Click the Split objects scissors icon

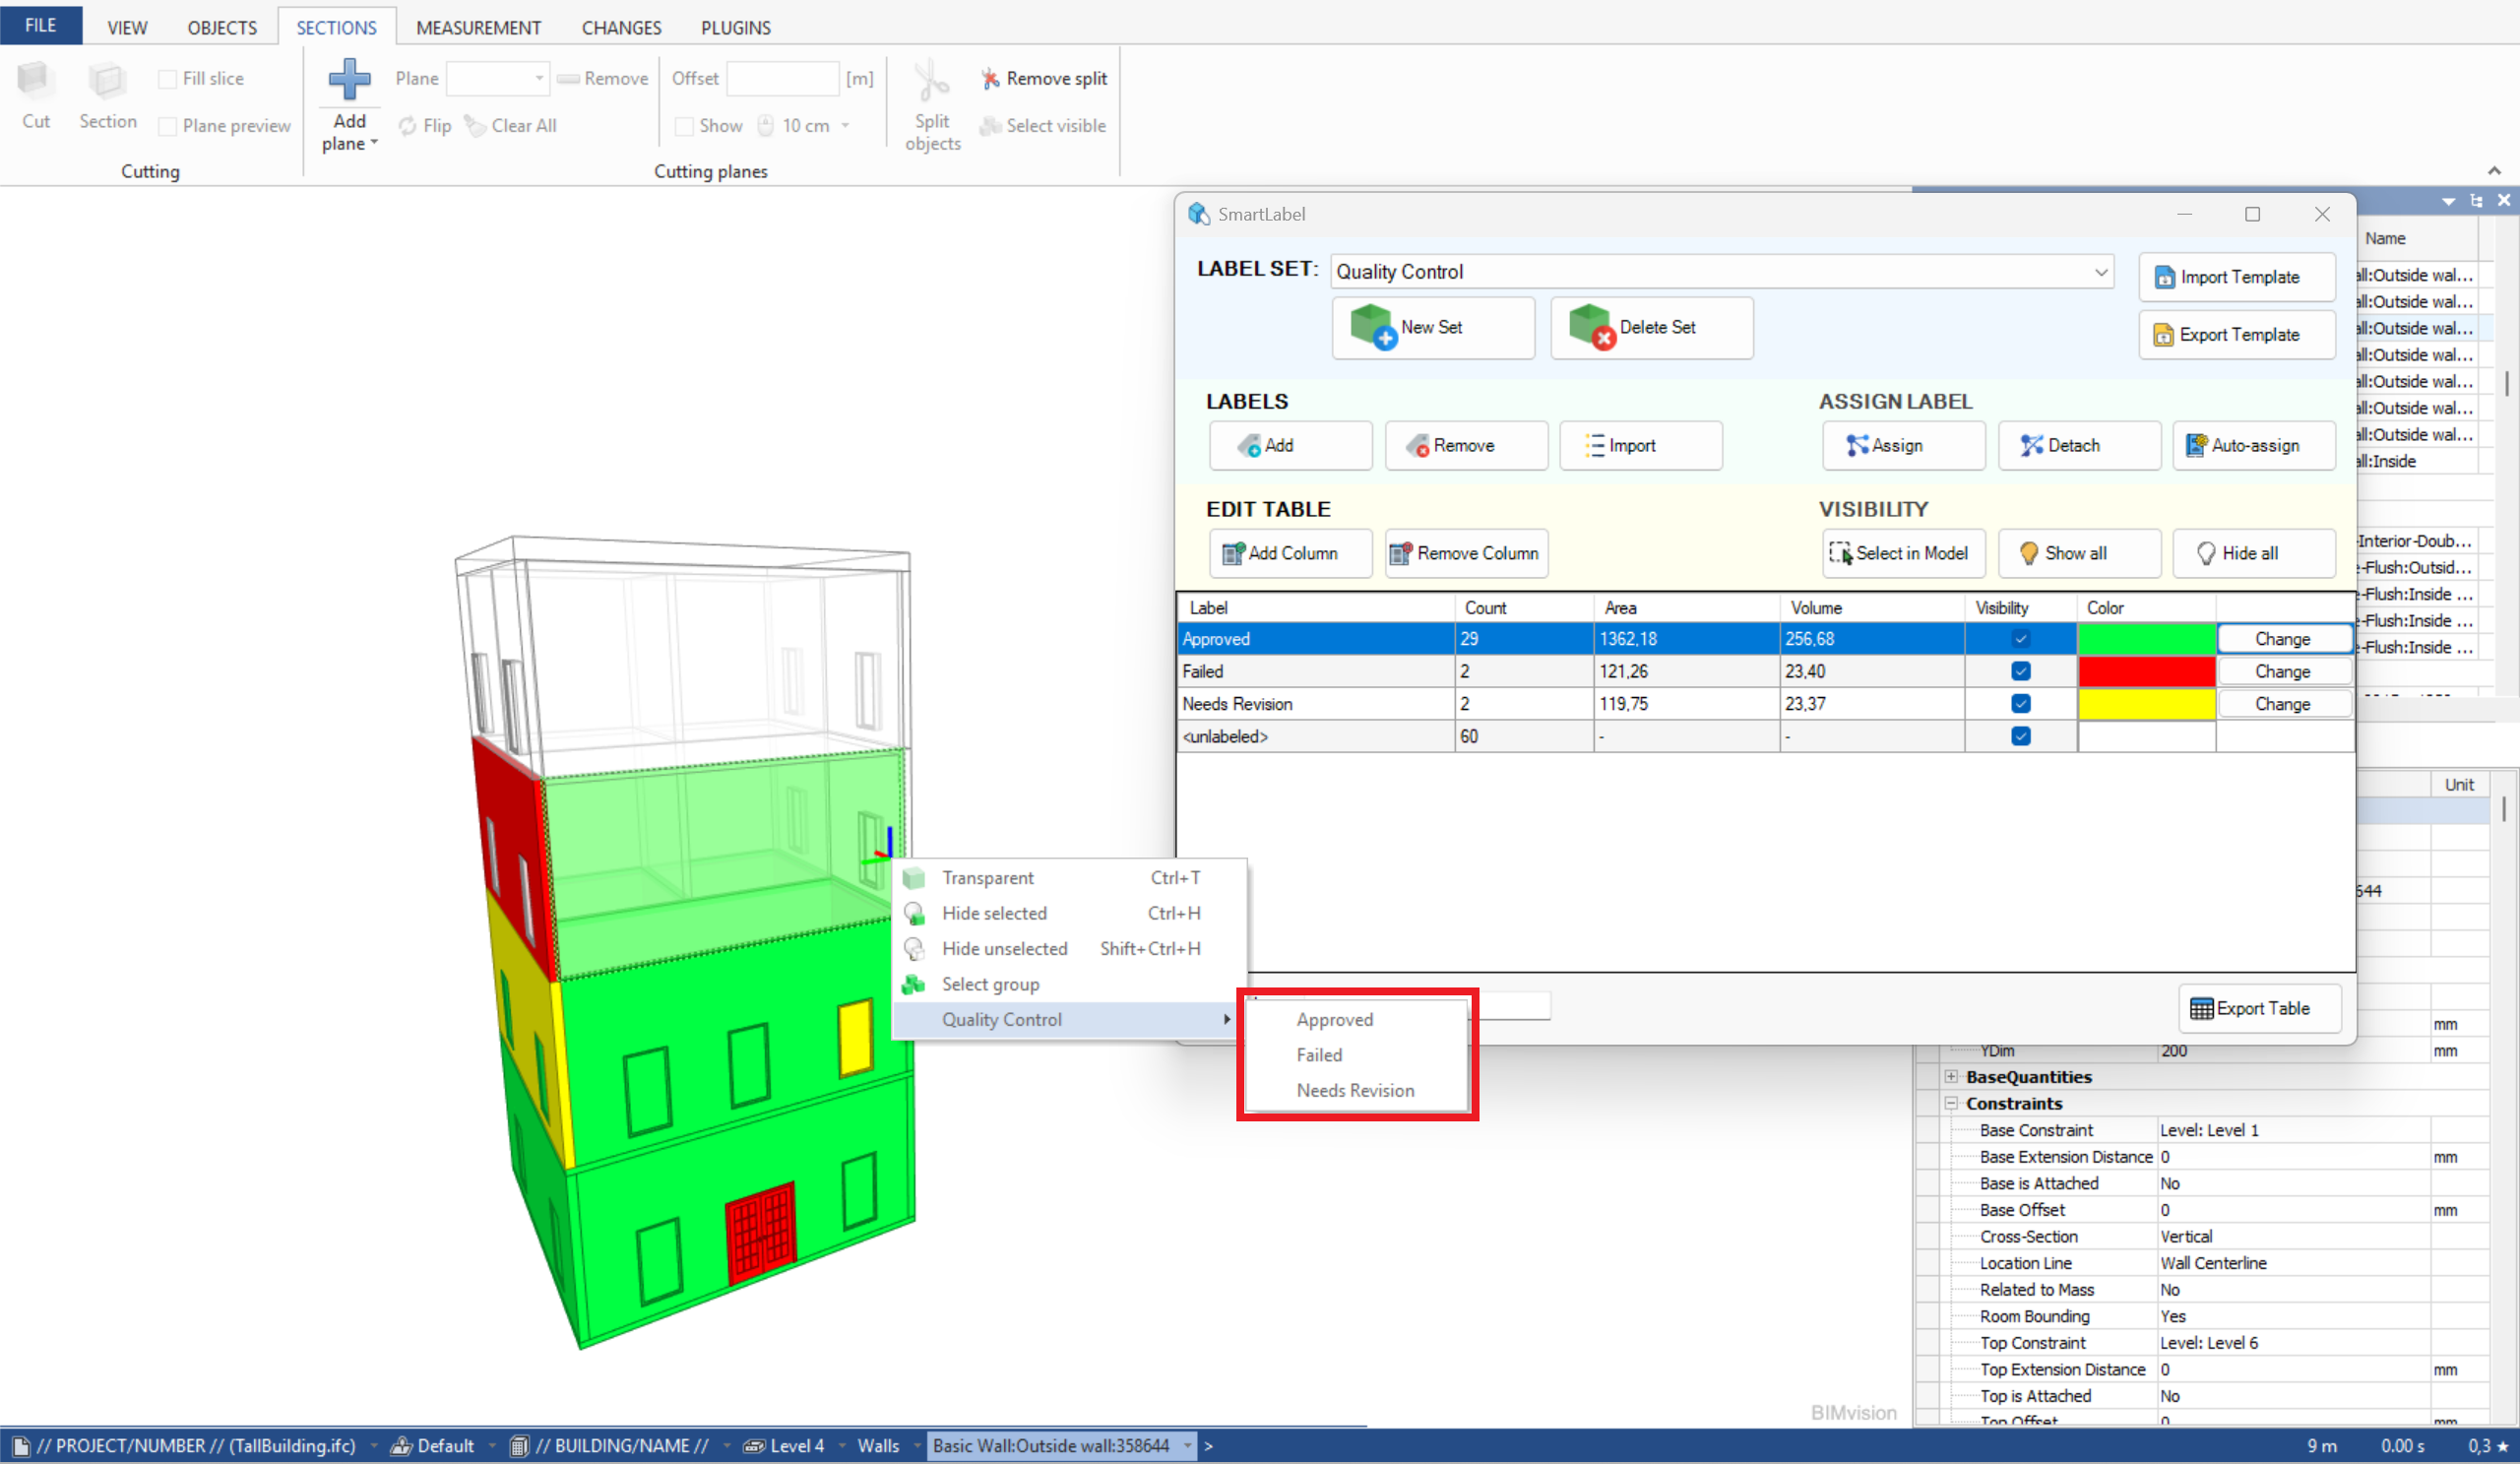[x=932, y=81]
